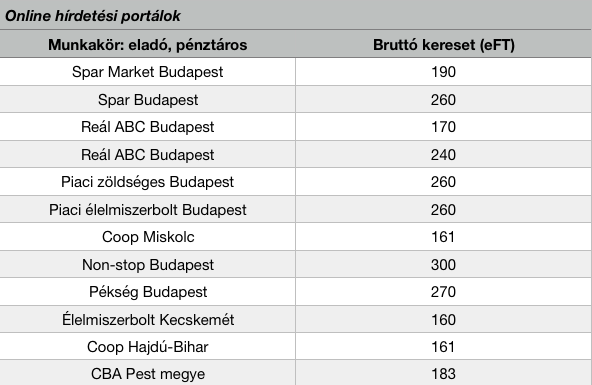Select the 'Coop Hajdú-Bihar' cell
The height and width of the screenshot is (385, 592).
148,346
